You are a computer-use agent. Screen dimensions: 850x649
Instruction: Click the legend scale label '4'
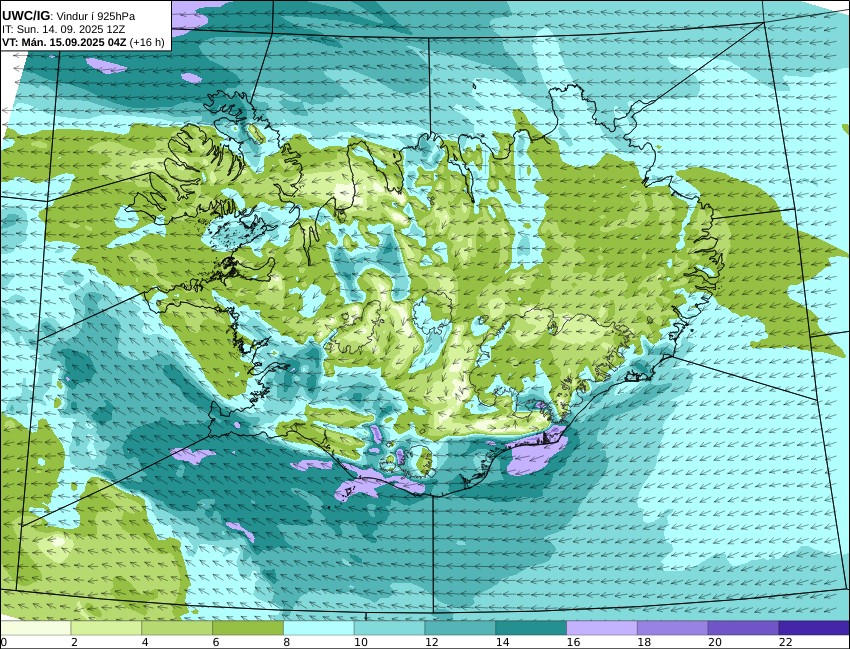pos(145,642)
